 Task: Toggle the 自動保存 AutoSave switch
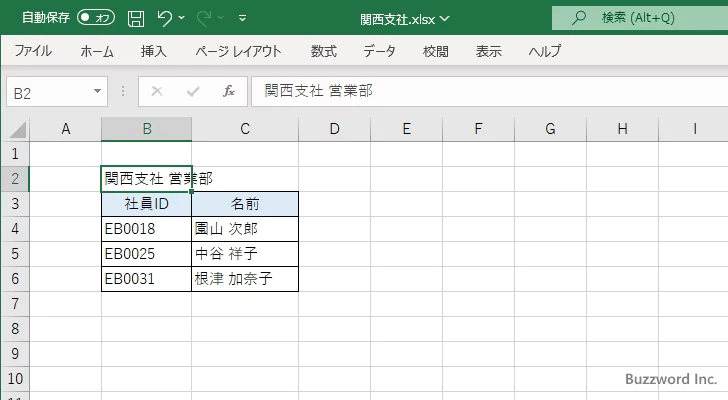pos(96,18)
